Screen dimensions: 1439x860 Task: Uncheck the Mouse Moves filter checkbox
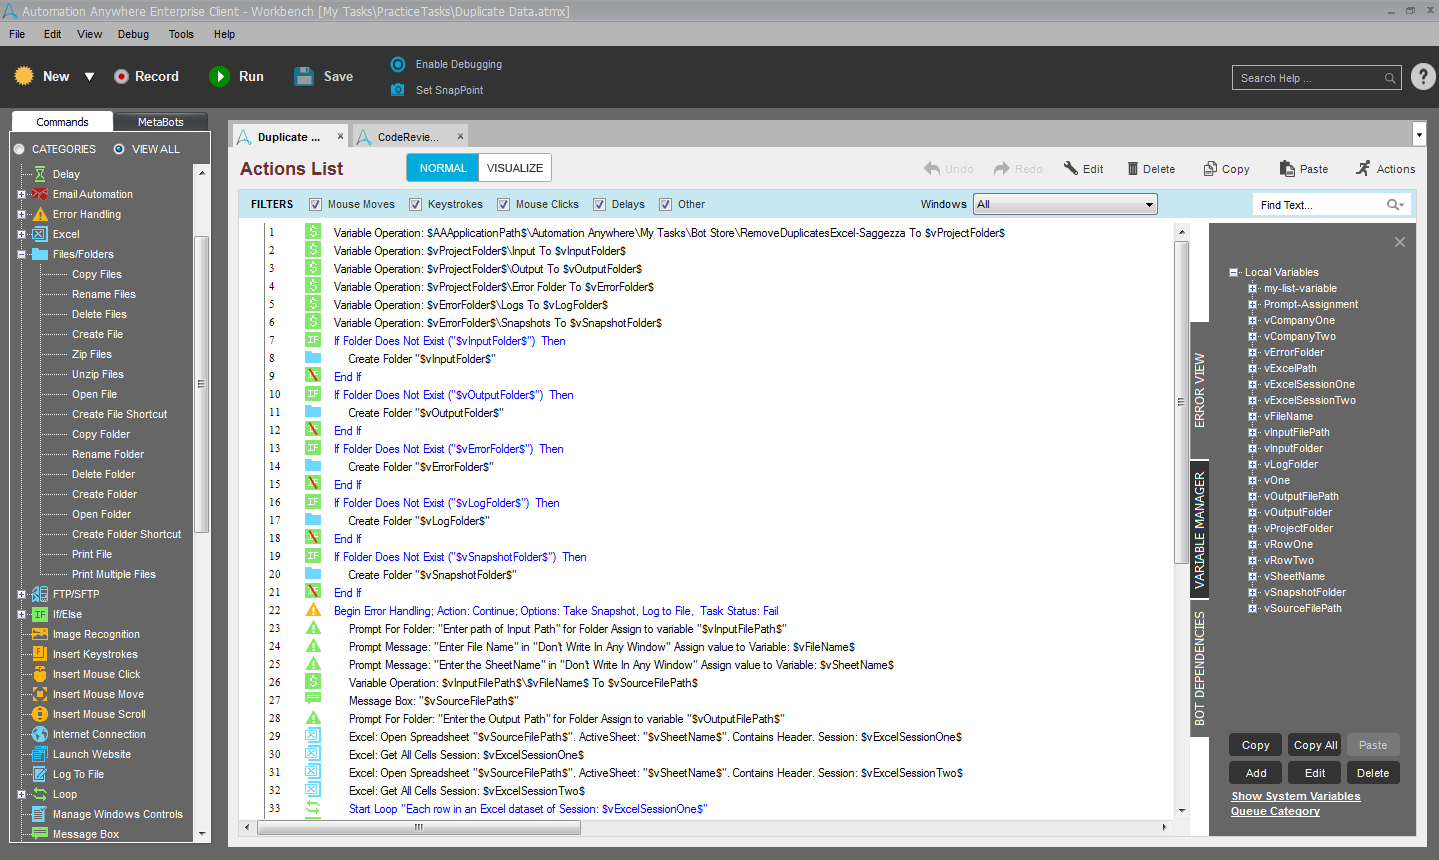click(315, 205)
